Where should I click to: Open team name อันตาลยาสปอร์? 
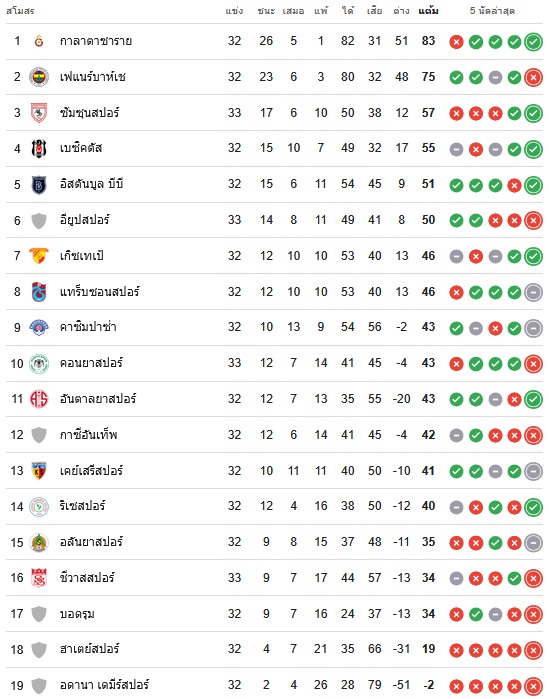[98, 399]
